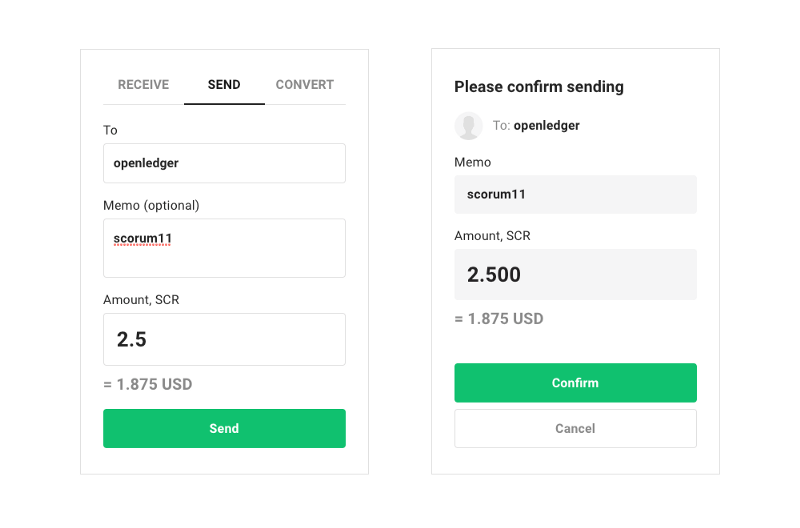This screenshot has height=528, width=800.
Task: Click the To label above recipient field
Action: click(x=110, y=131)
